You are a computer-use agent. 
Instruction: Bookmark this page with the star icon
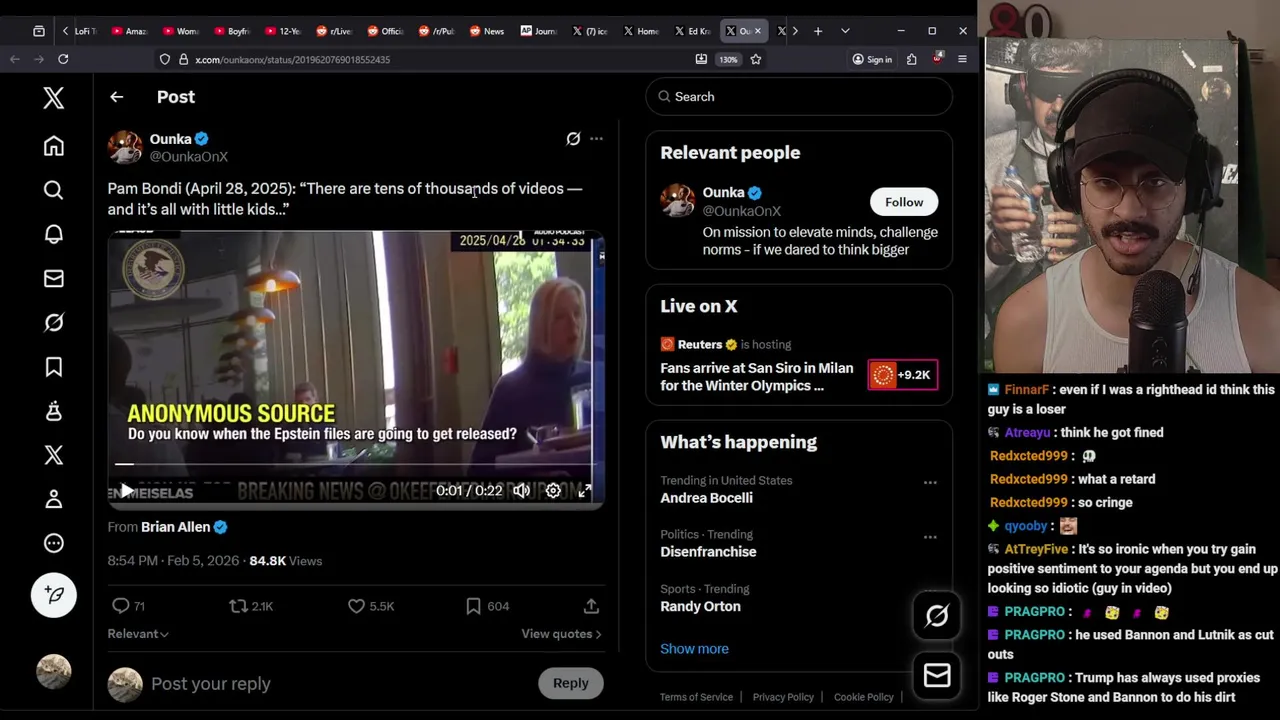756,59
